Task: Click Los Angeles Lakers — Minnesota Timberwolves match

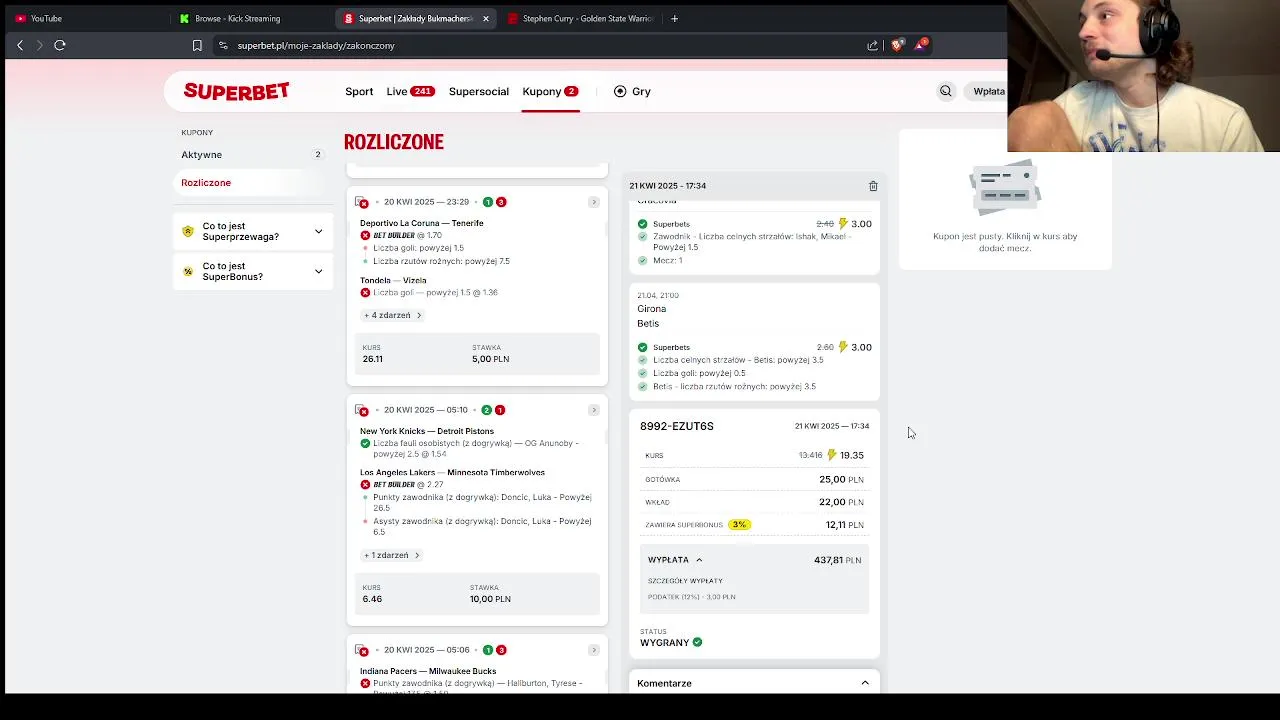Action: 452,472
